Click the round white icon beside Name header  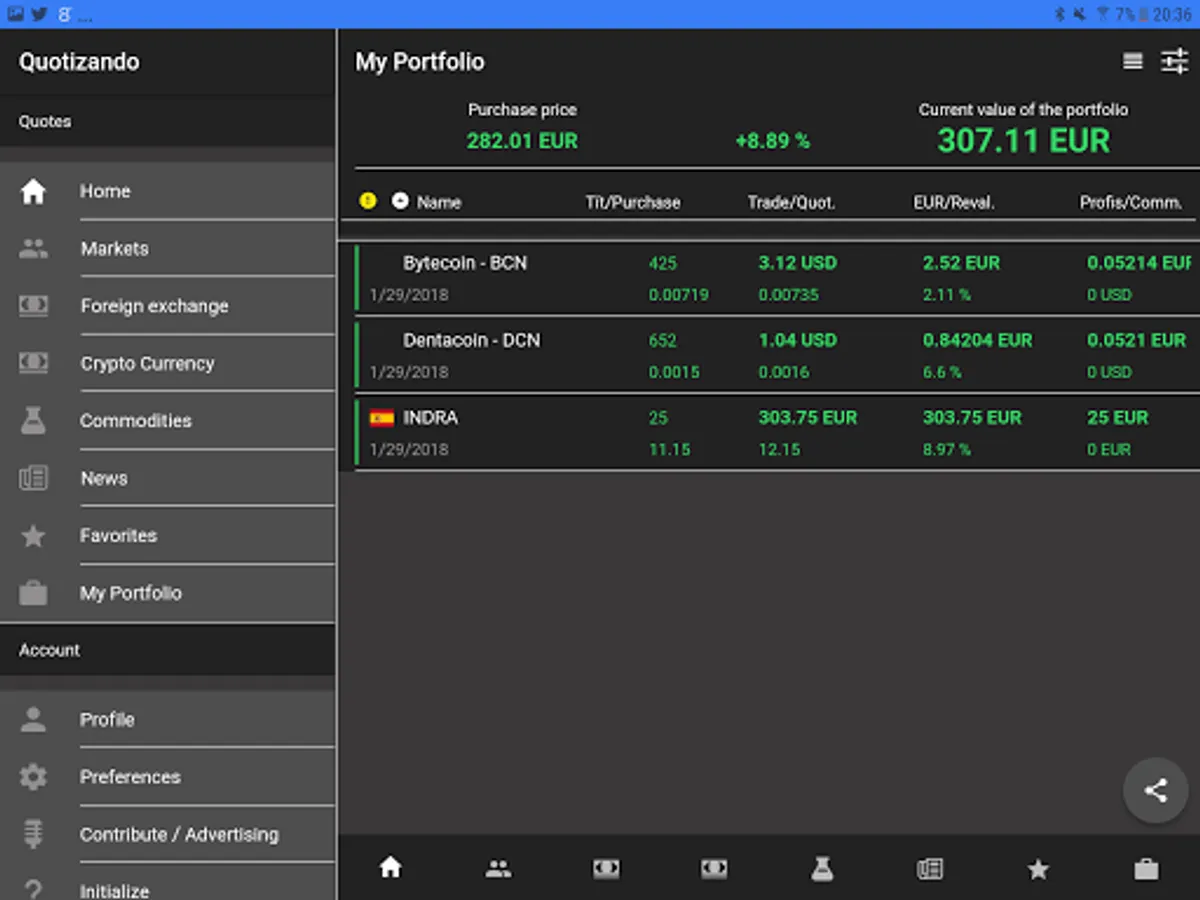point(400,201)
